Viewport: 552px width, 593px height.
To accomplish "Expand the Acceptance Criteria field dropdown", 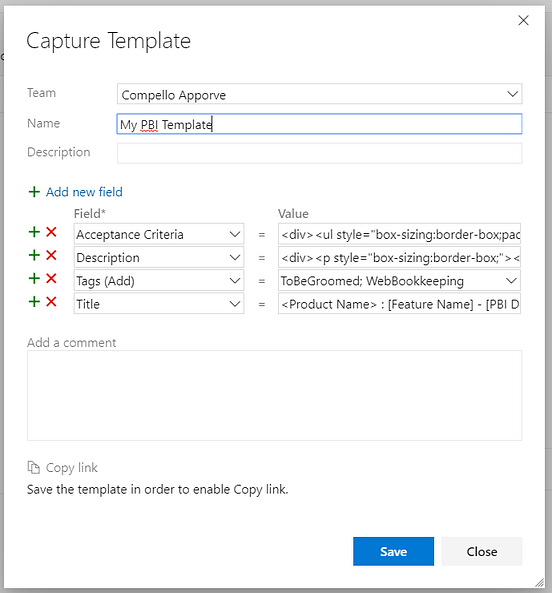I will (235, 234).
